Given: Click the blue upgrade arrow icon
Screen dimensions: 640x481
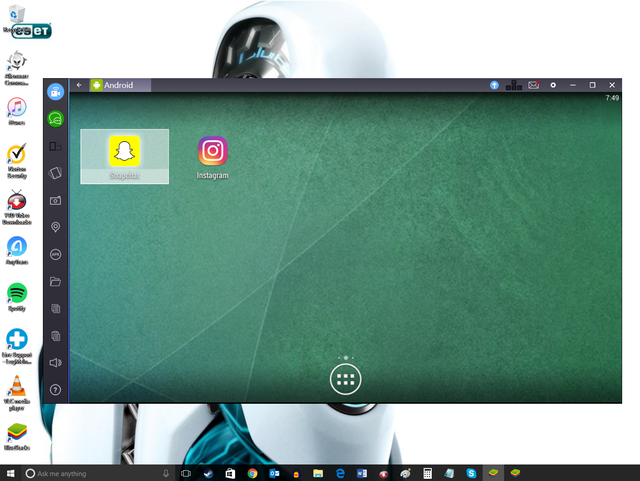Looking at the screenshot, I should (x=494, y=85).
